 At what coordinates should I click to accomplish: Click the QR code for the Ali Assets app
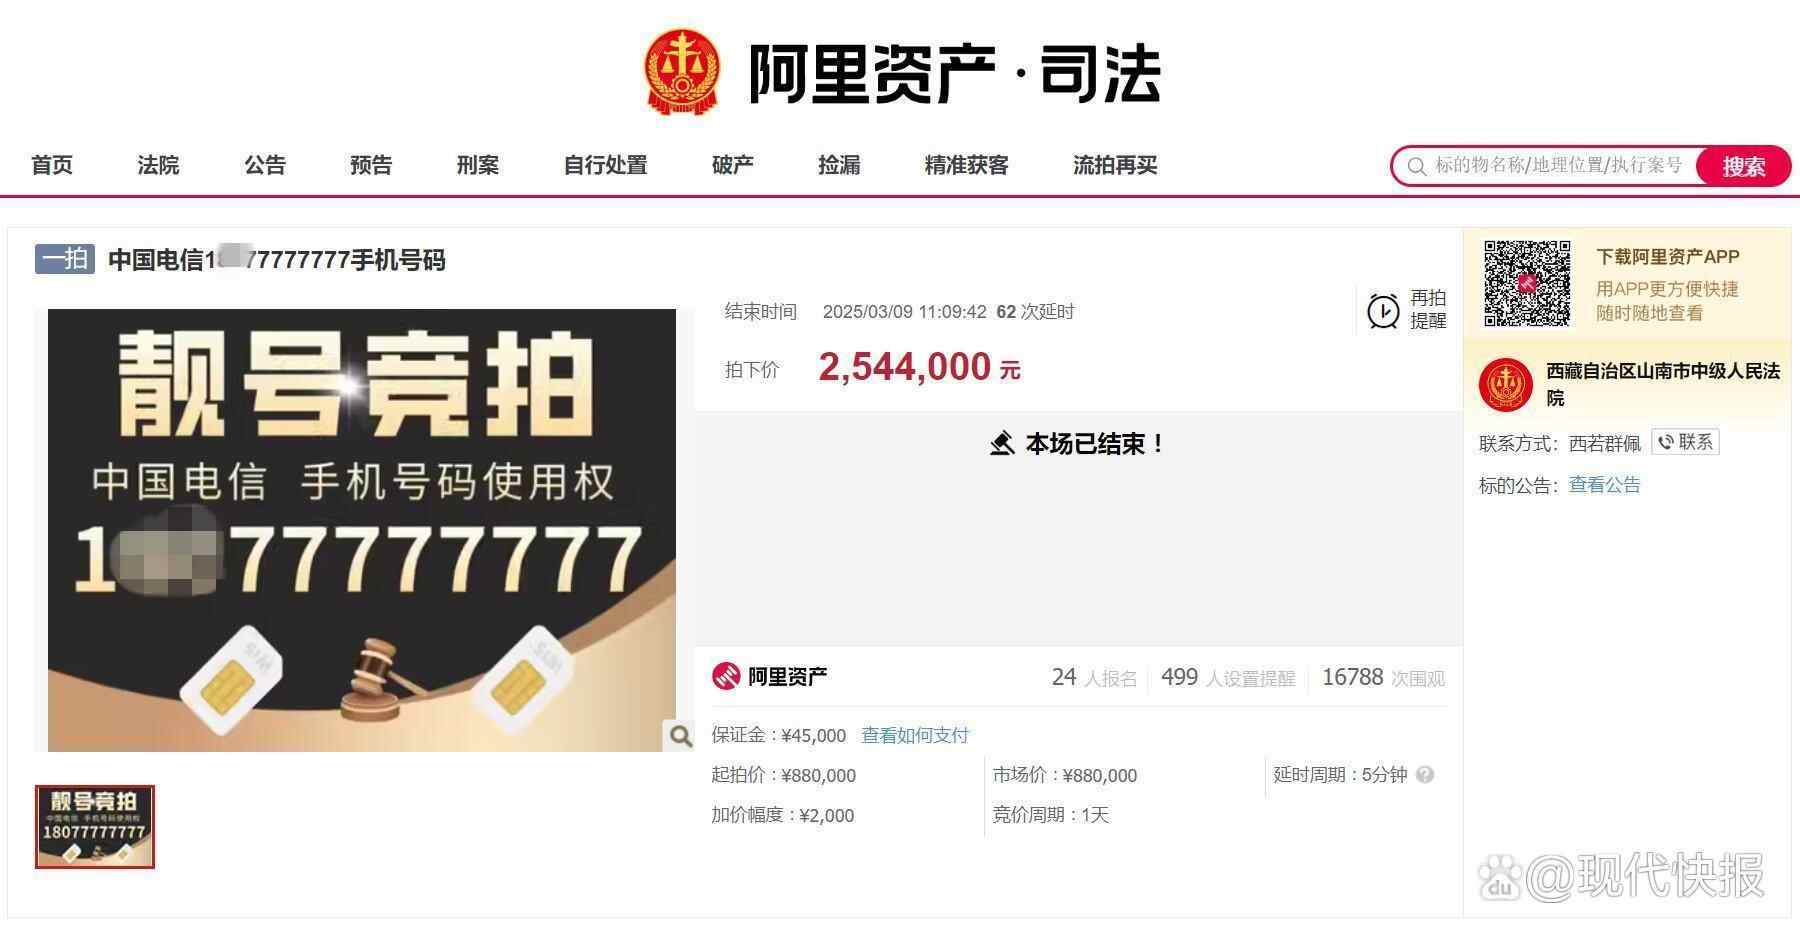(1527, 283)
